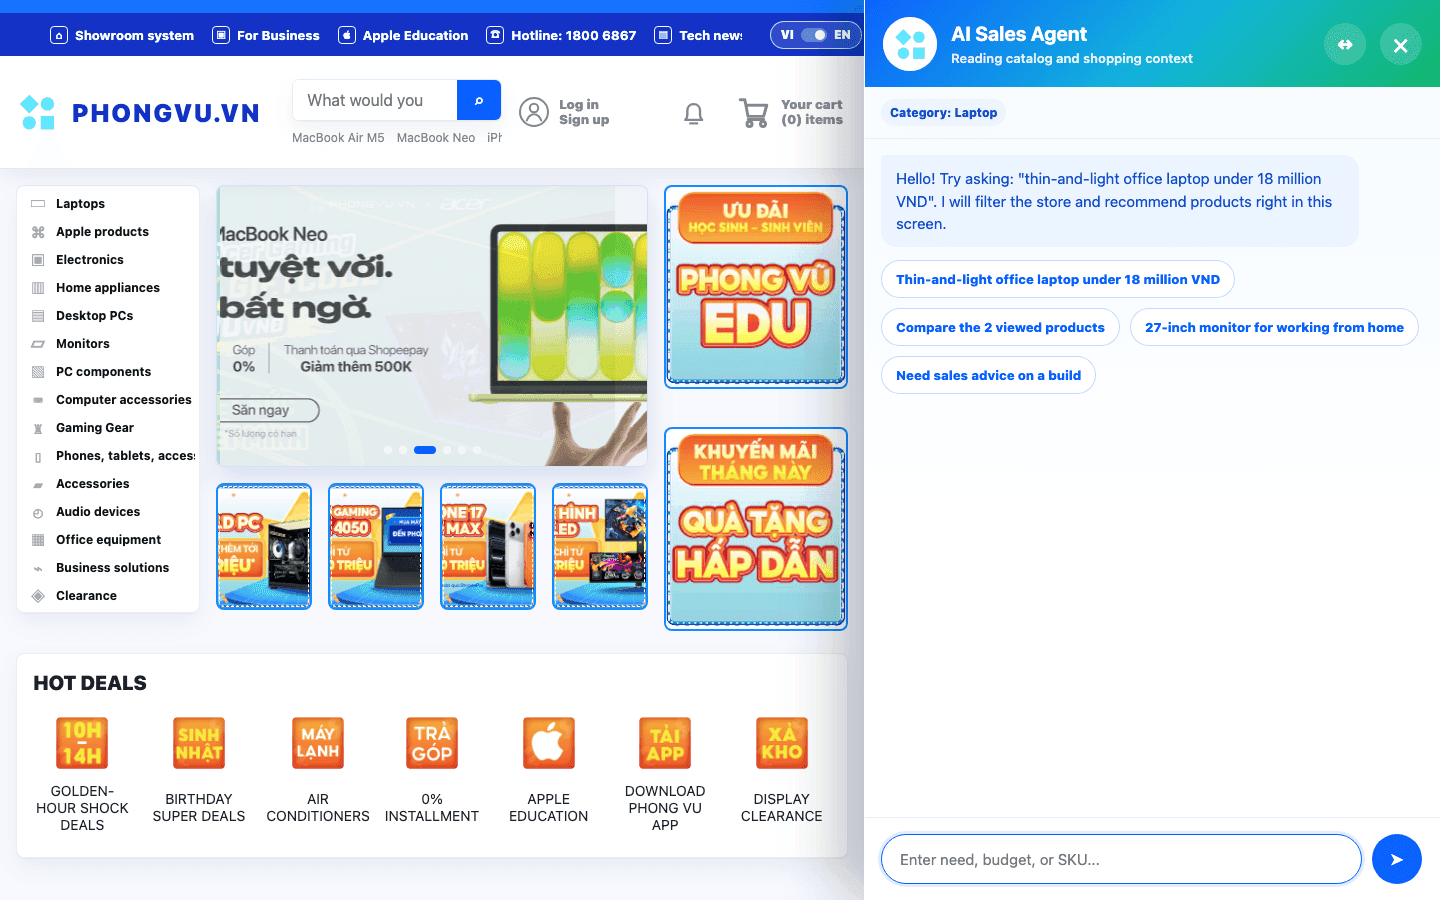Click 0% Installment deal icon
Image resolution: width=1440 pixels, height=900 pixels.
click(432, 743)
